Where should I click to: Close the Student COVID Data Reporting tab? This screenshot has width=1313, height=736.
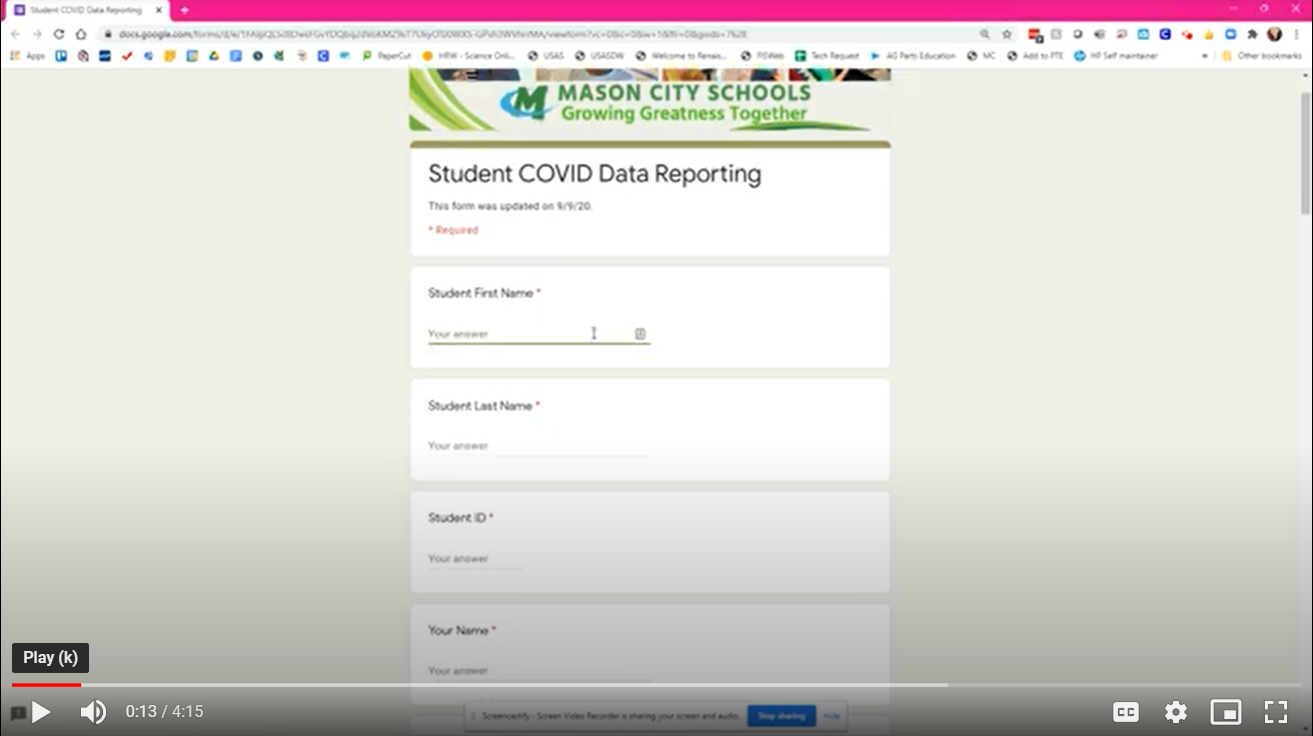[159, 10]
